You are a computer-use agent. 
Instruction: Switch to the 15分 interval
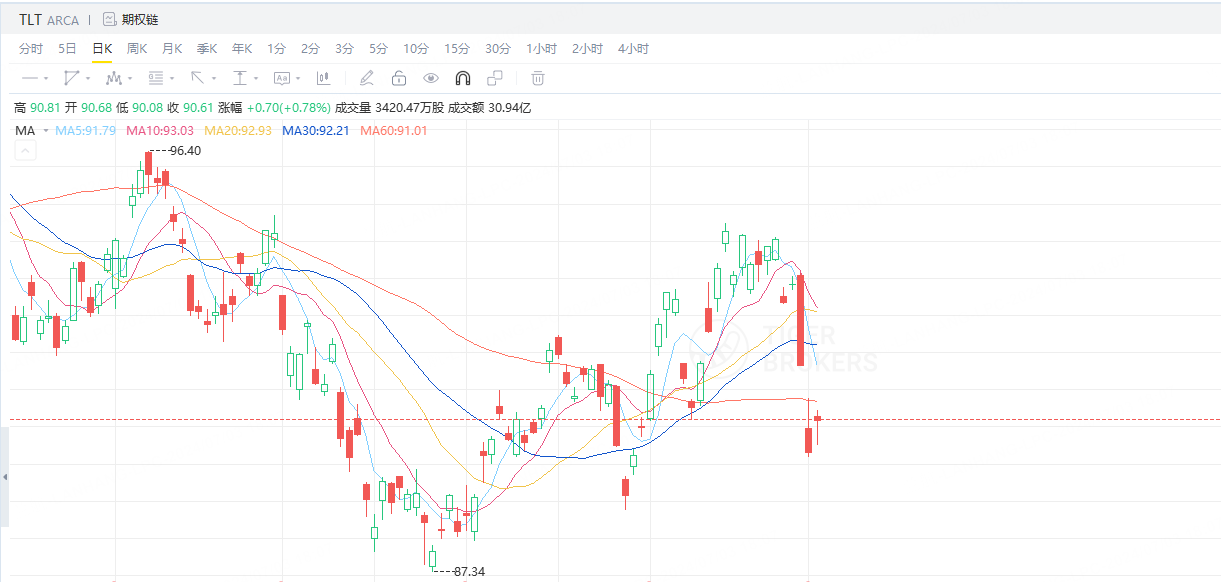click(457, 49)
